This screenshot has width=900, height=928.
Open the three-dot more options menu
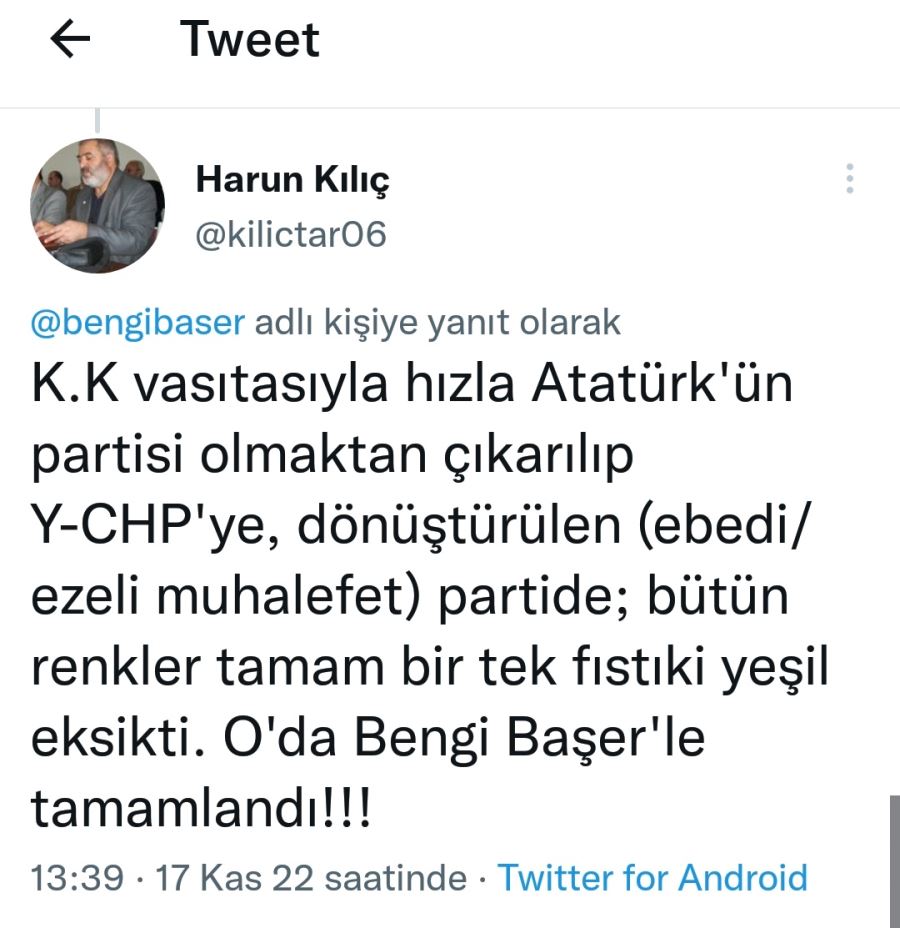tap(850, 178)
